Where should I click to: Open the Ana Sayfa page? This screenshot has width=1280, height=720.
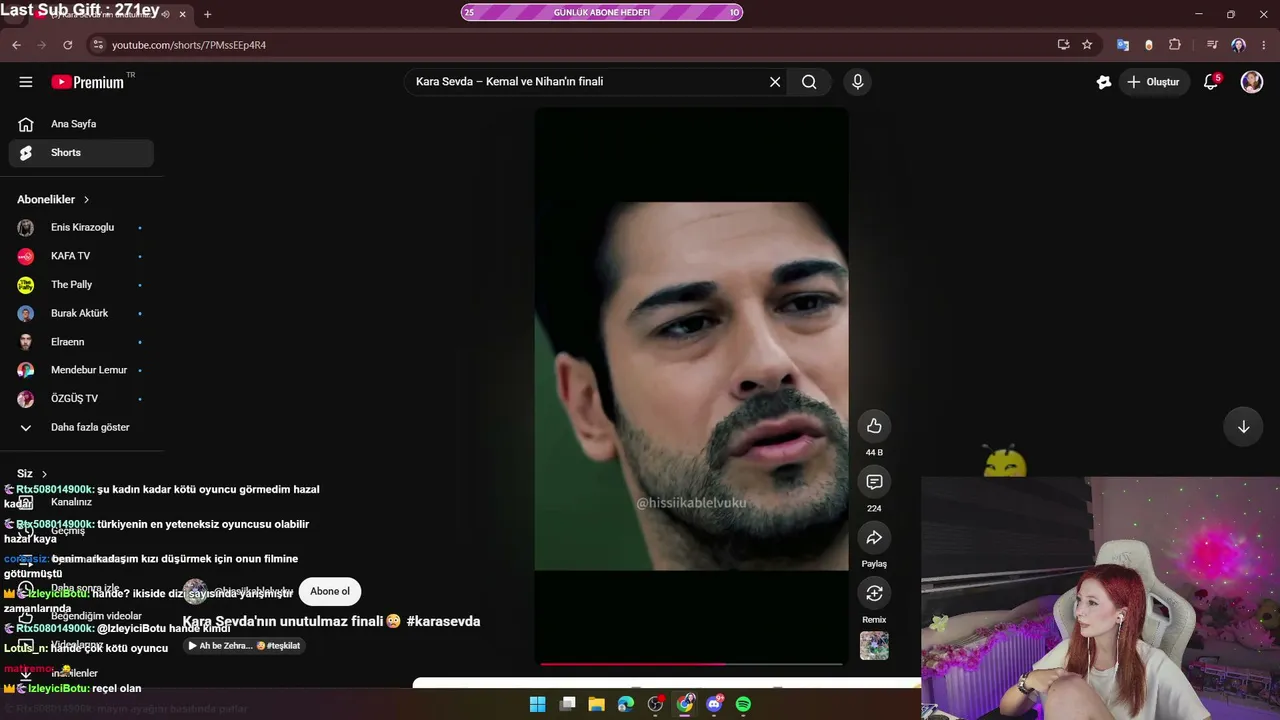(x=81, y=124)
